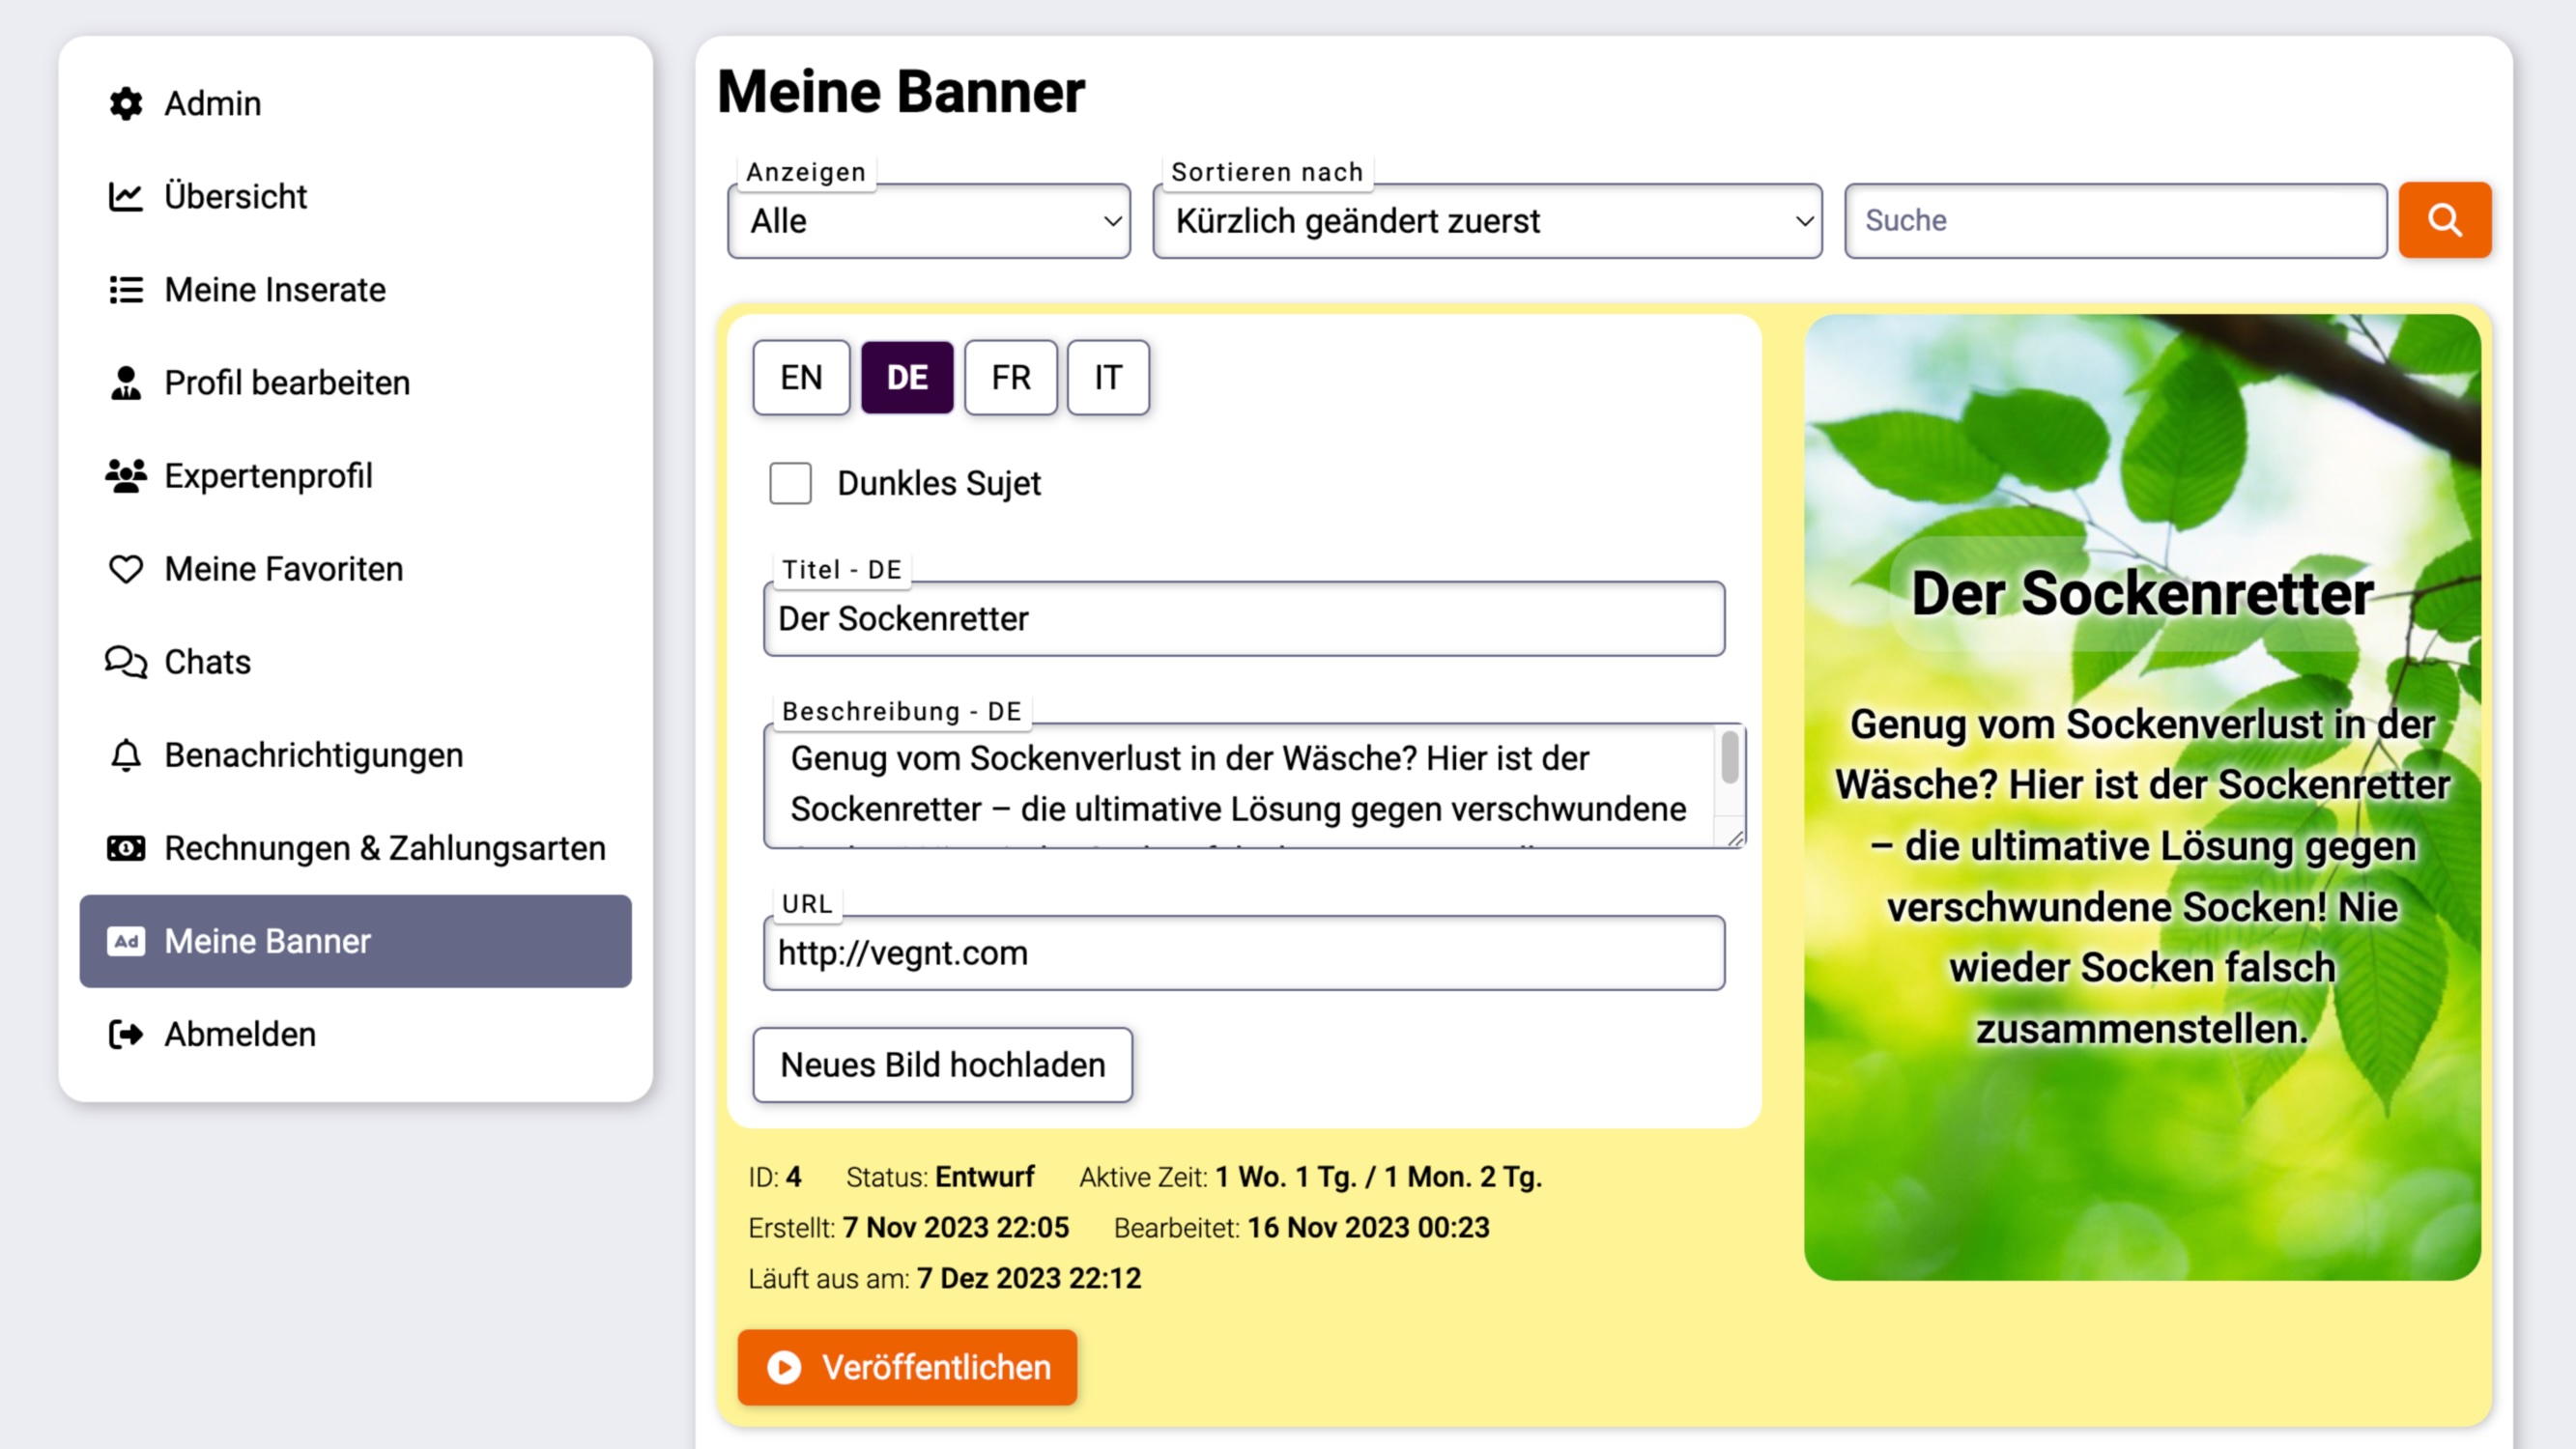2576x1449 pixels.
Task: Click the Meine Inserate list icon
Action: (x=126, y=289)
